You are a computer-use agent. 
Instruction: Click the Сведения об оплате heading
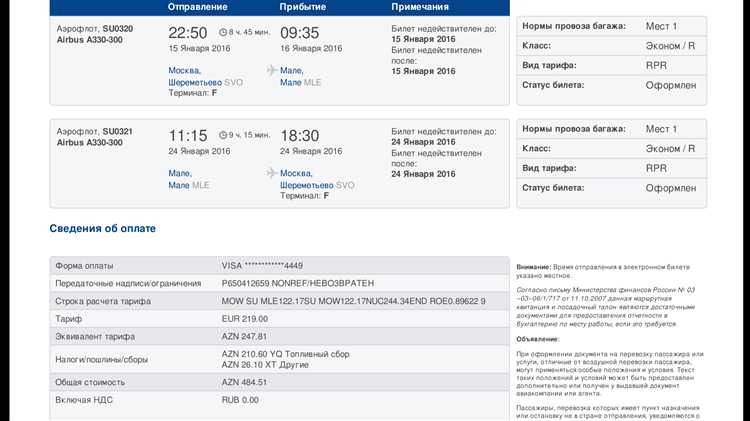(103, 228)
